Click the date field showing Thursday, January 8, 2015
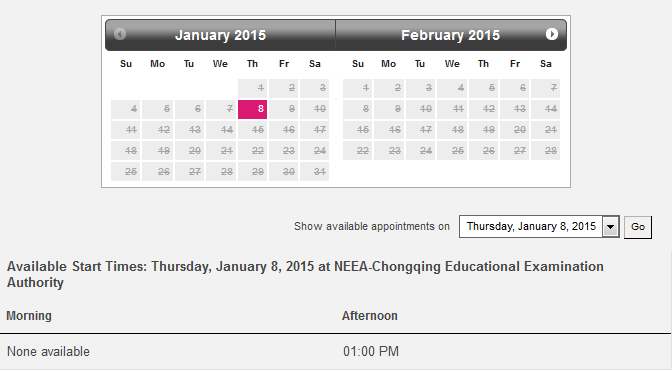The width and height of the screenshot is (672, 371). pyautogui.click(x=531, y=227)
